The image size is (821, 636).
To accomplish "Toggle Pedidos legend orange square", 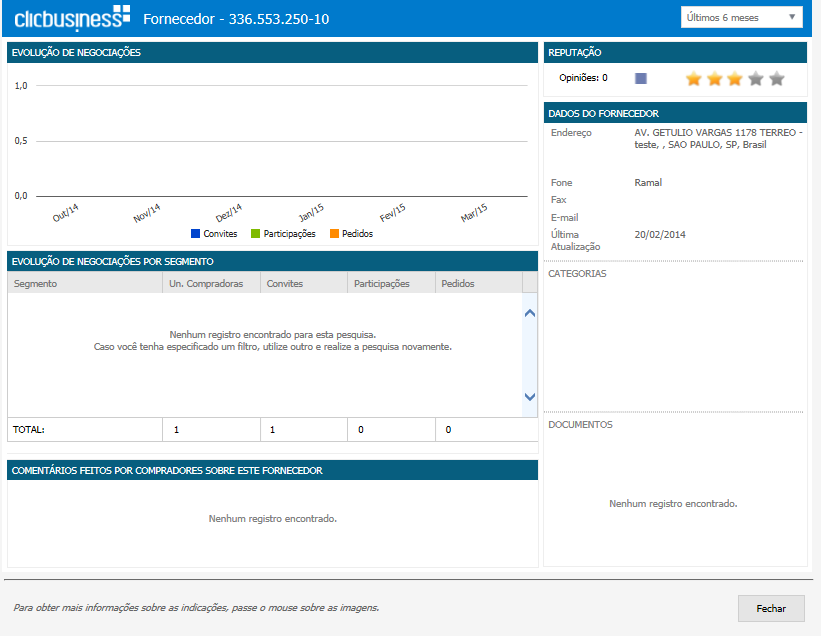I will 335,233.
